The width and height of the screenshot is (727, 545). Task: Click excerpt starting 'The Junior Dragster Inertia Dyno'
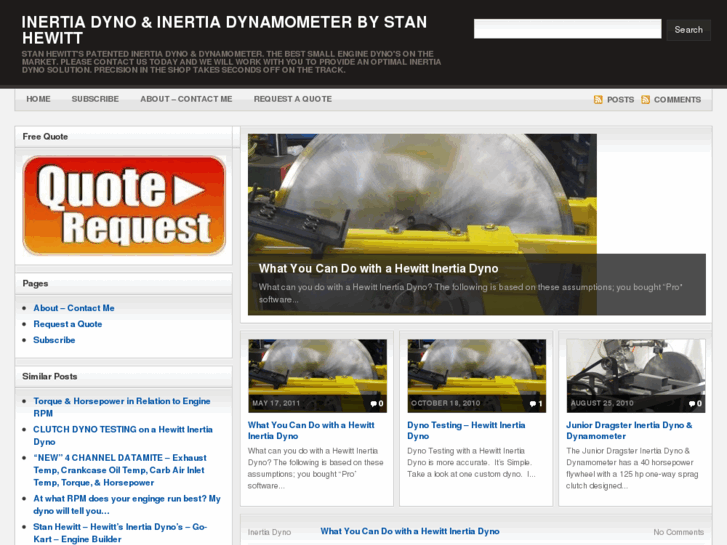pyautogui.click(x=632, y=468)
